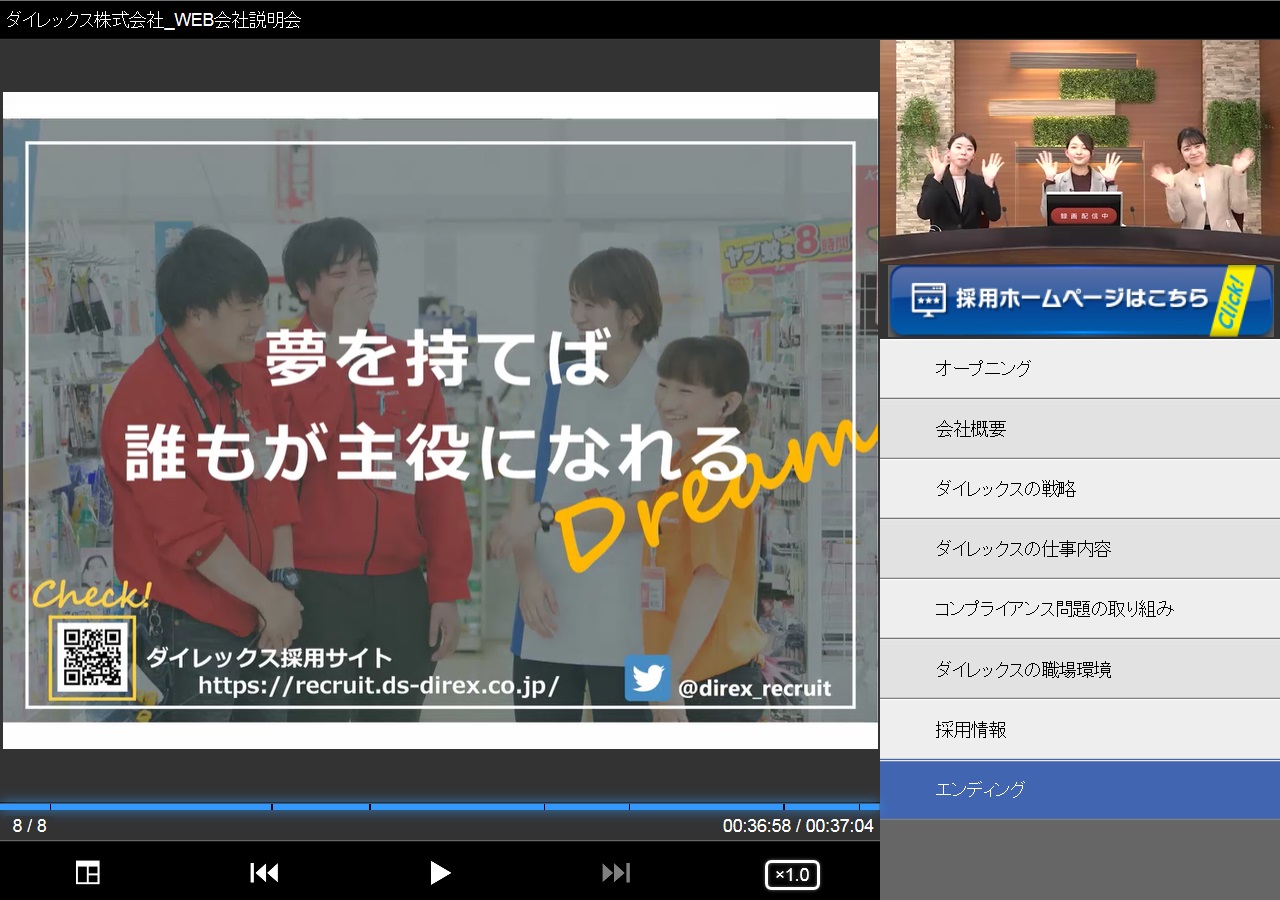This screenshot has width=1280, height=900.
Task: Select the ダイレックスの戦略 chapter
Action: point(1080,489)
